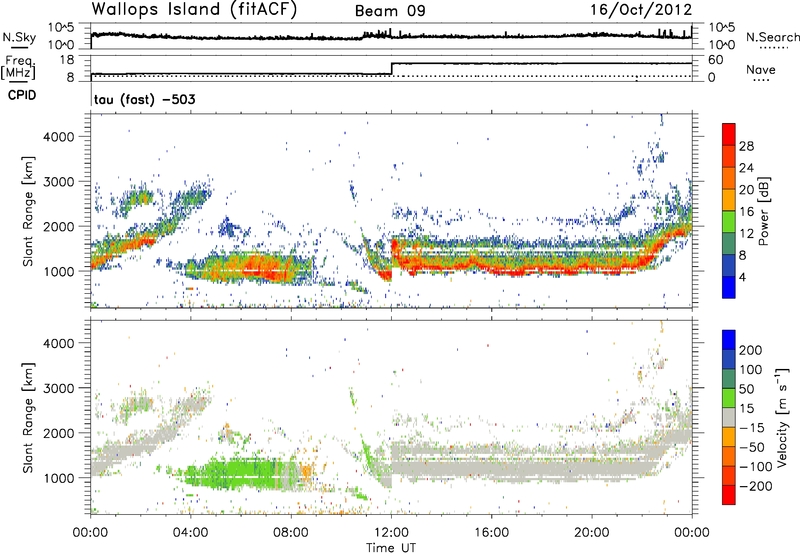Click the 'CPID' label
800x554 pixels.
22,95
